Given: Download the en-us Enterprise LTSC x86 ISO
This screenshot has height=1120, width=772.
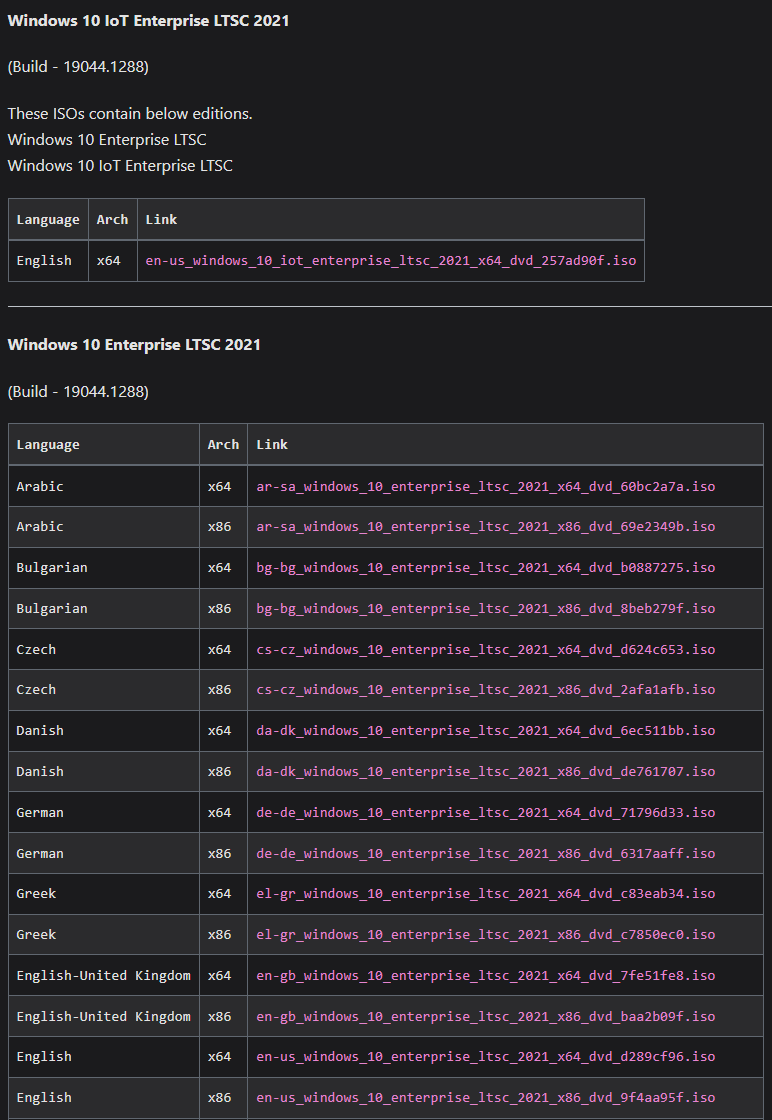Looking at the screenshot, I should point(485,1098).
